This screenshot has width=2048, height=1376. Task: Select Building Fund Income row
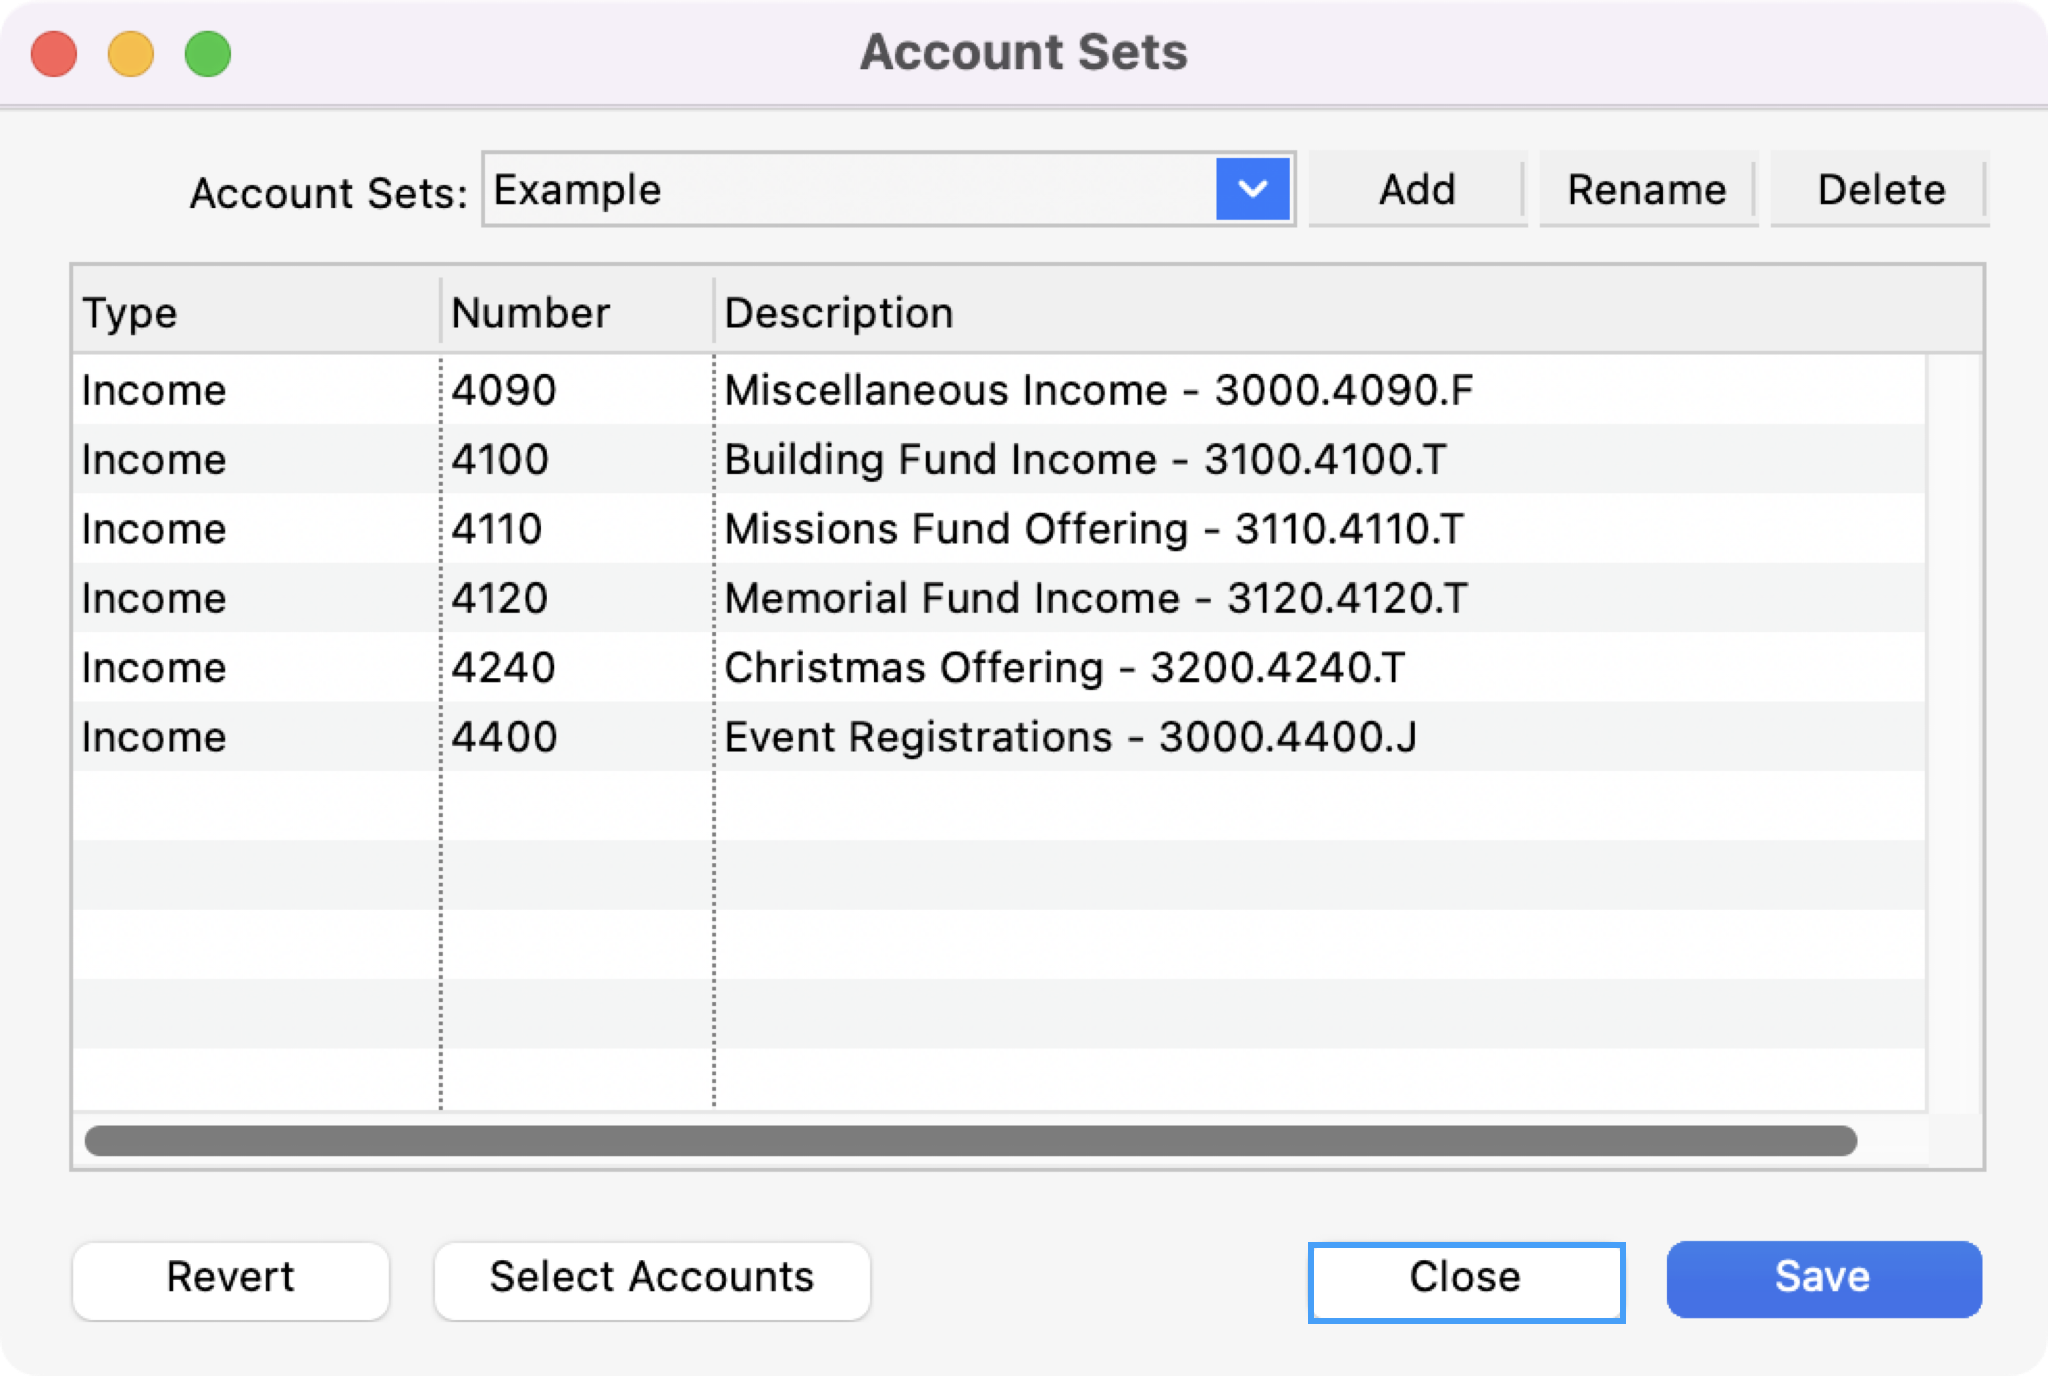pyautogui.click(x=1000, y=460)
